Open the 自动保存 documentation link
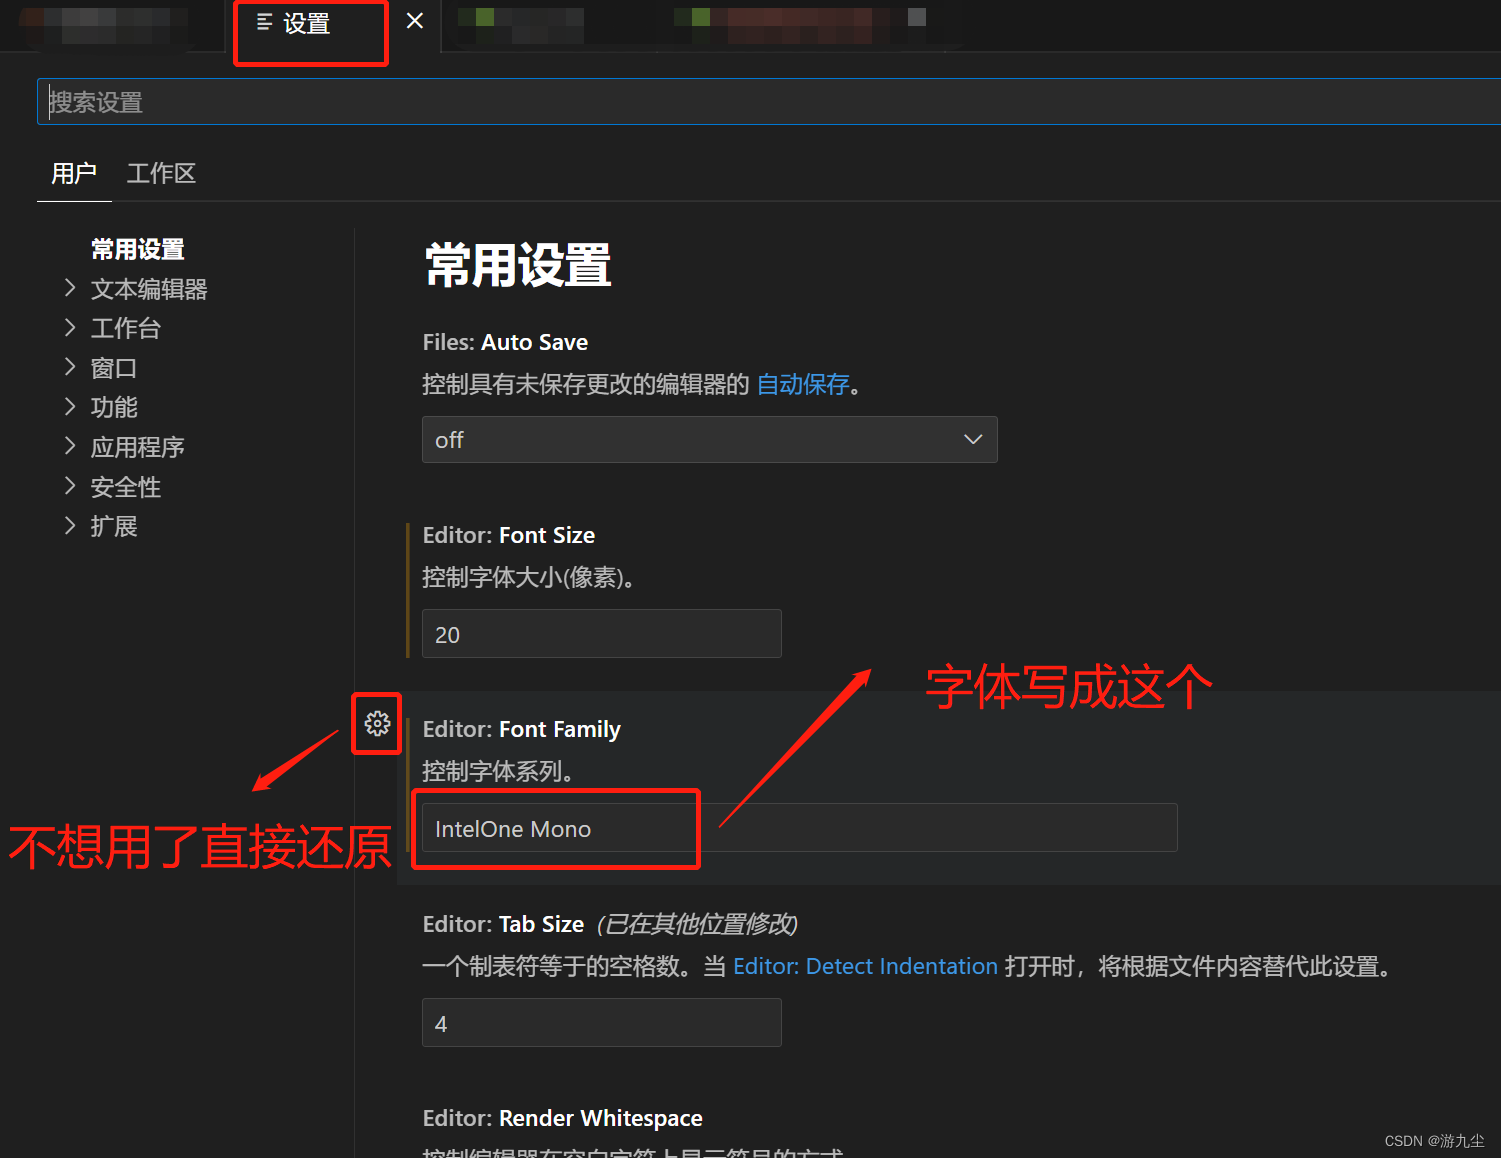 [x=802, y=384]
